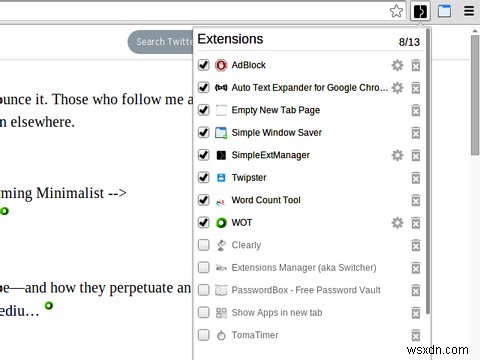Remove Extensions Manager (aka Switcher) trash icon
Viewport: 480px width, 360px height.
[x=416, y=268]
